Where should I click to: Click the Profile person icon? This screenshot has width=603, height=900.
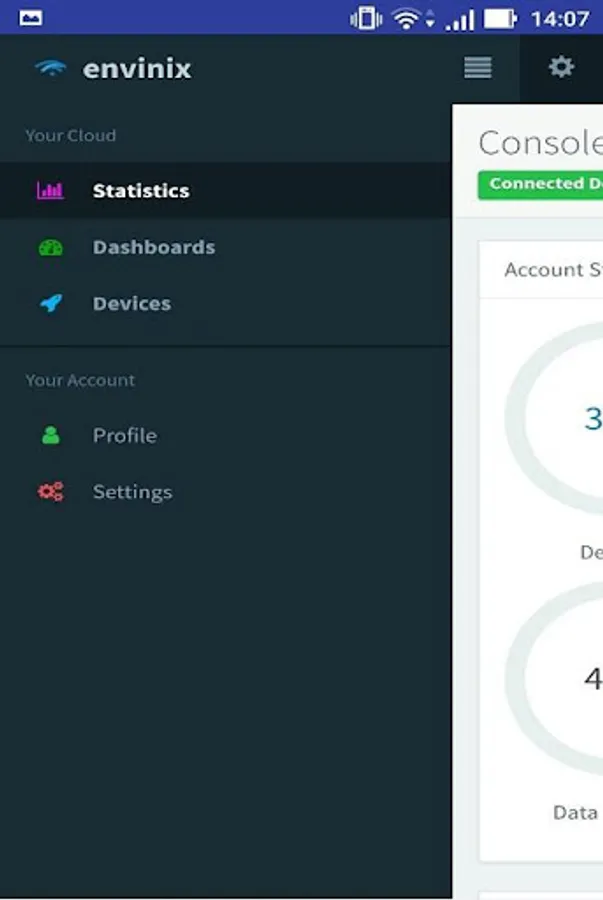click(x=50, y=436)
